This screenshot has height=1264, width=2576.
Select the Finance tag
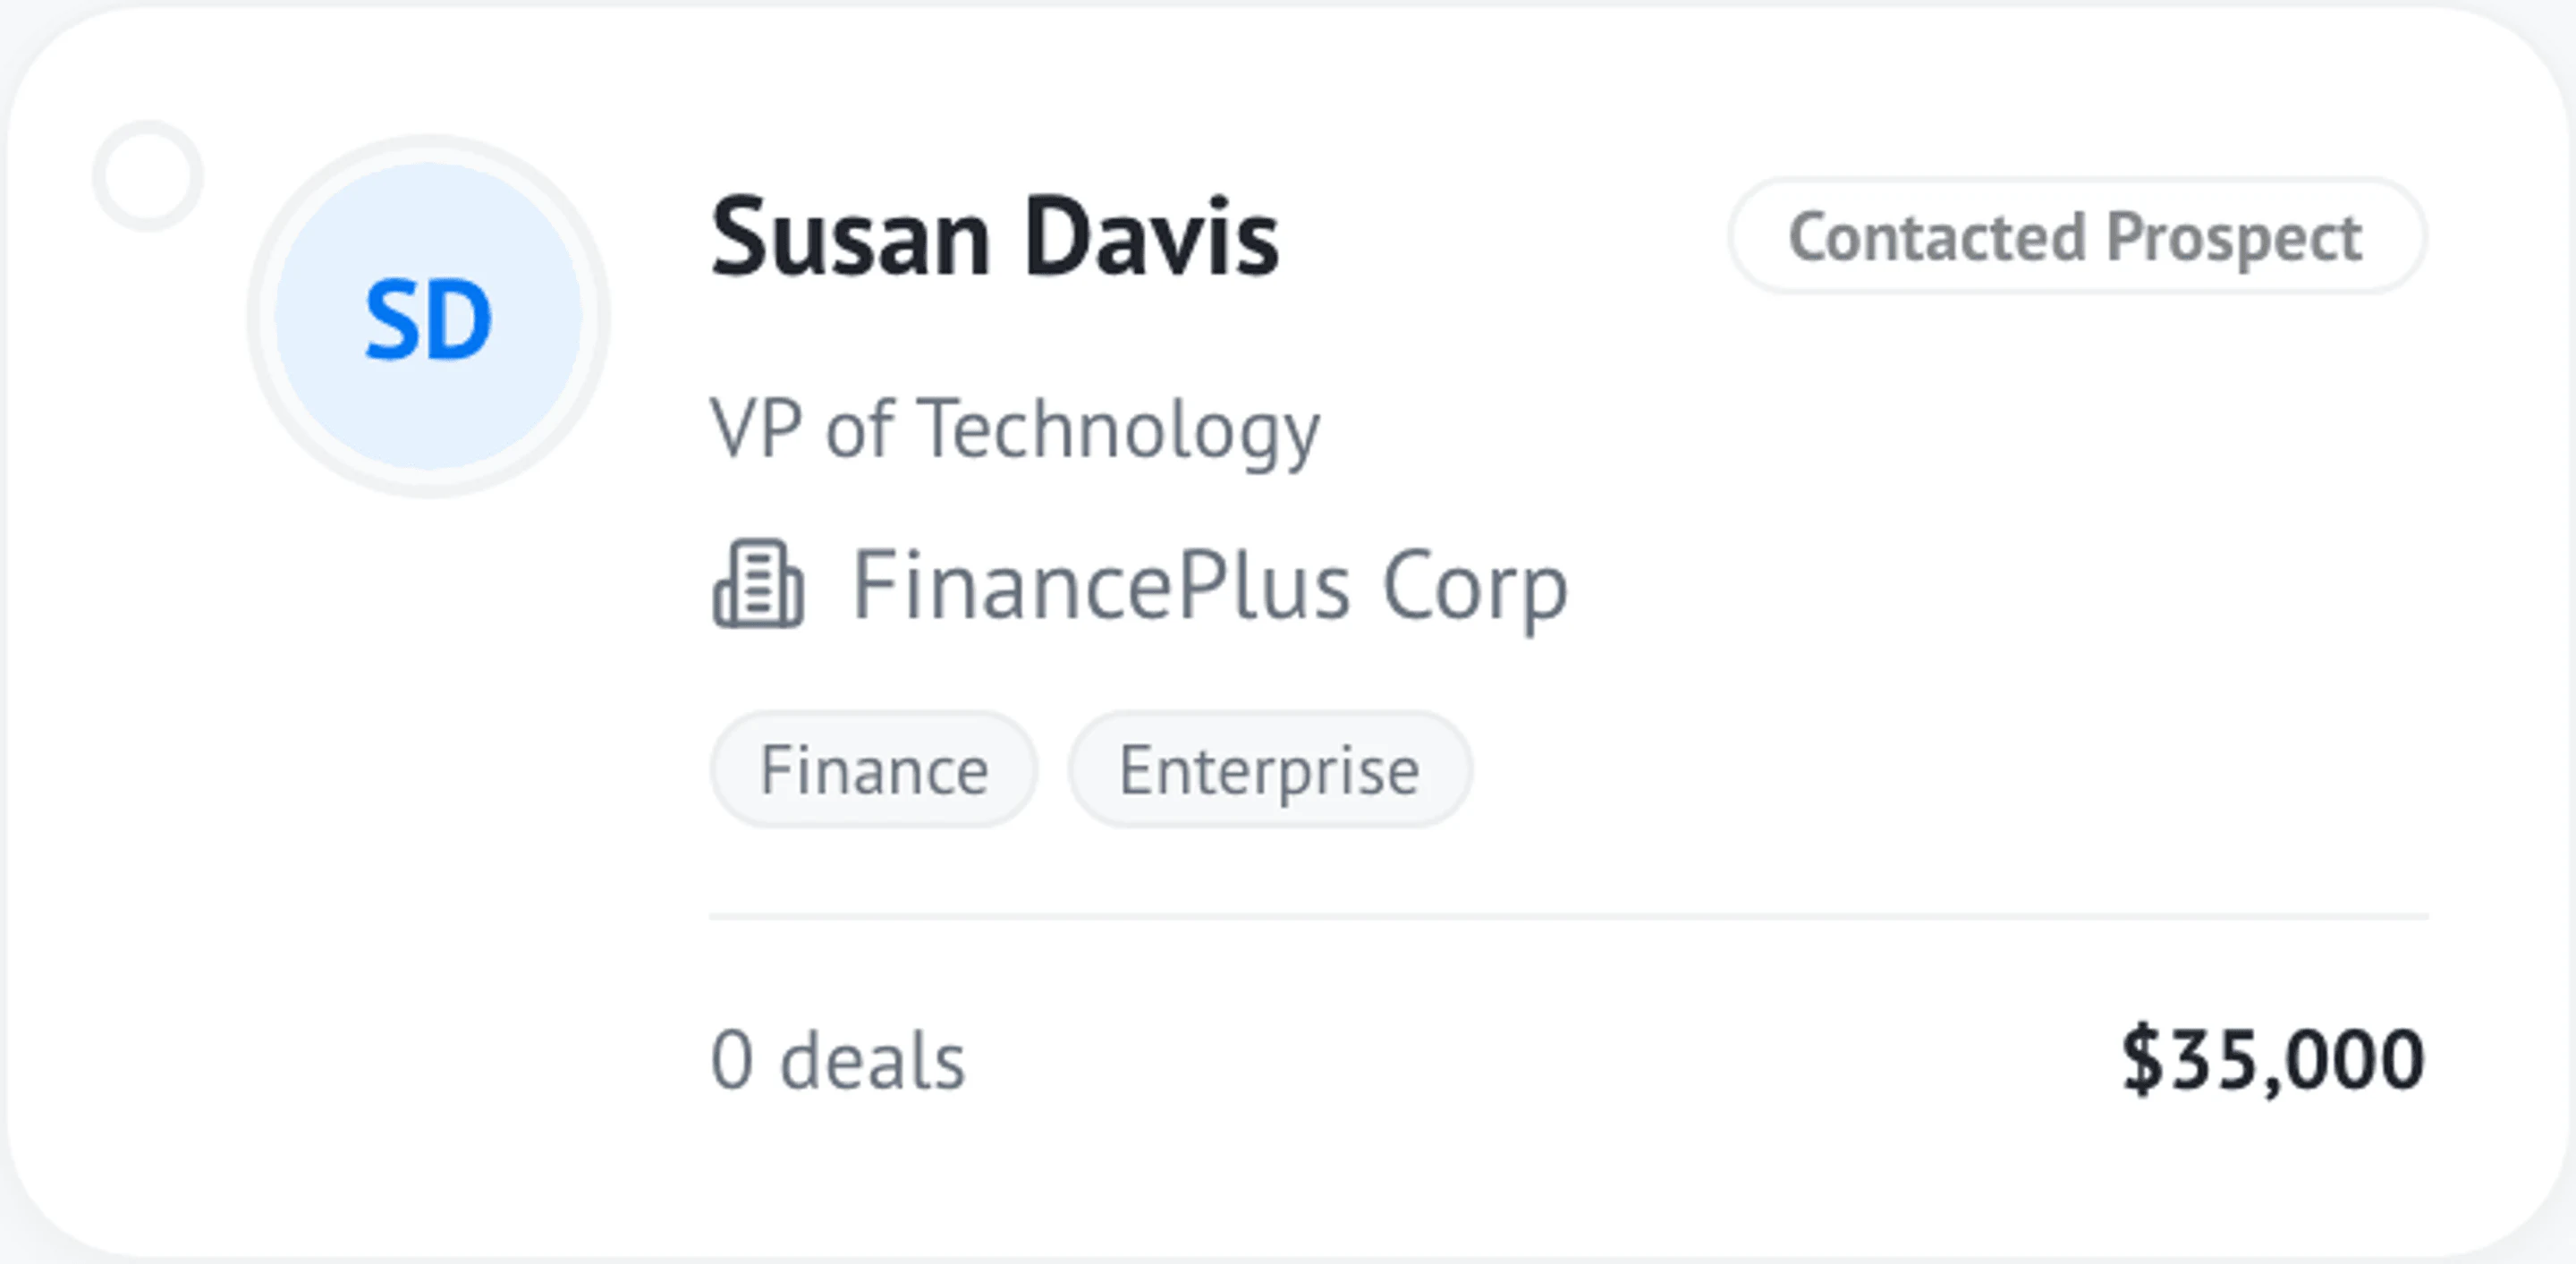click(x=873, y=770)
